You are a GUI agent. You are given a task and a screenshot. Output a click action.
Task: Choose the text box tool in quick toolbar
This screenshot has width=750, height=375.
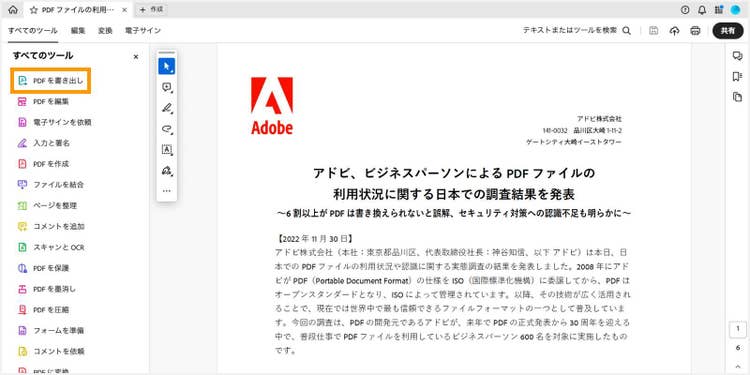click(166, 149)
